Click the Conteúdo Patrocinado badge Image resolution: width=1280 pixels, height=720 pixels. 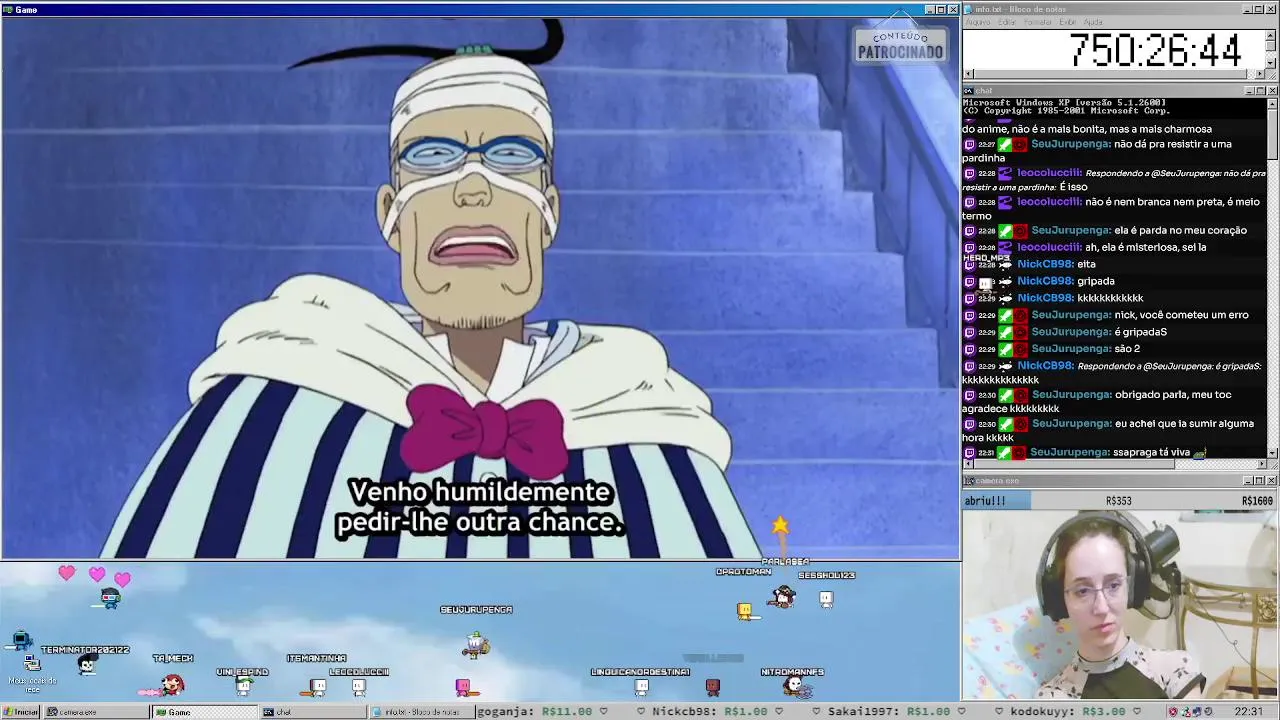pos(900,44)
